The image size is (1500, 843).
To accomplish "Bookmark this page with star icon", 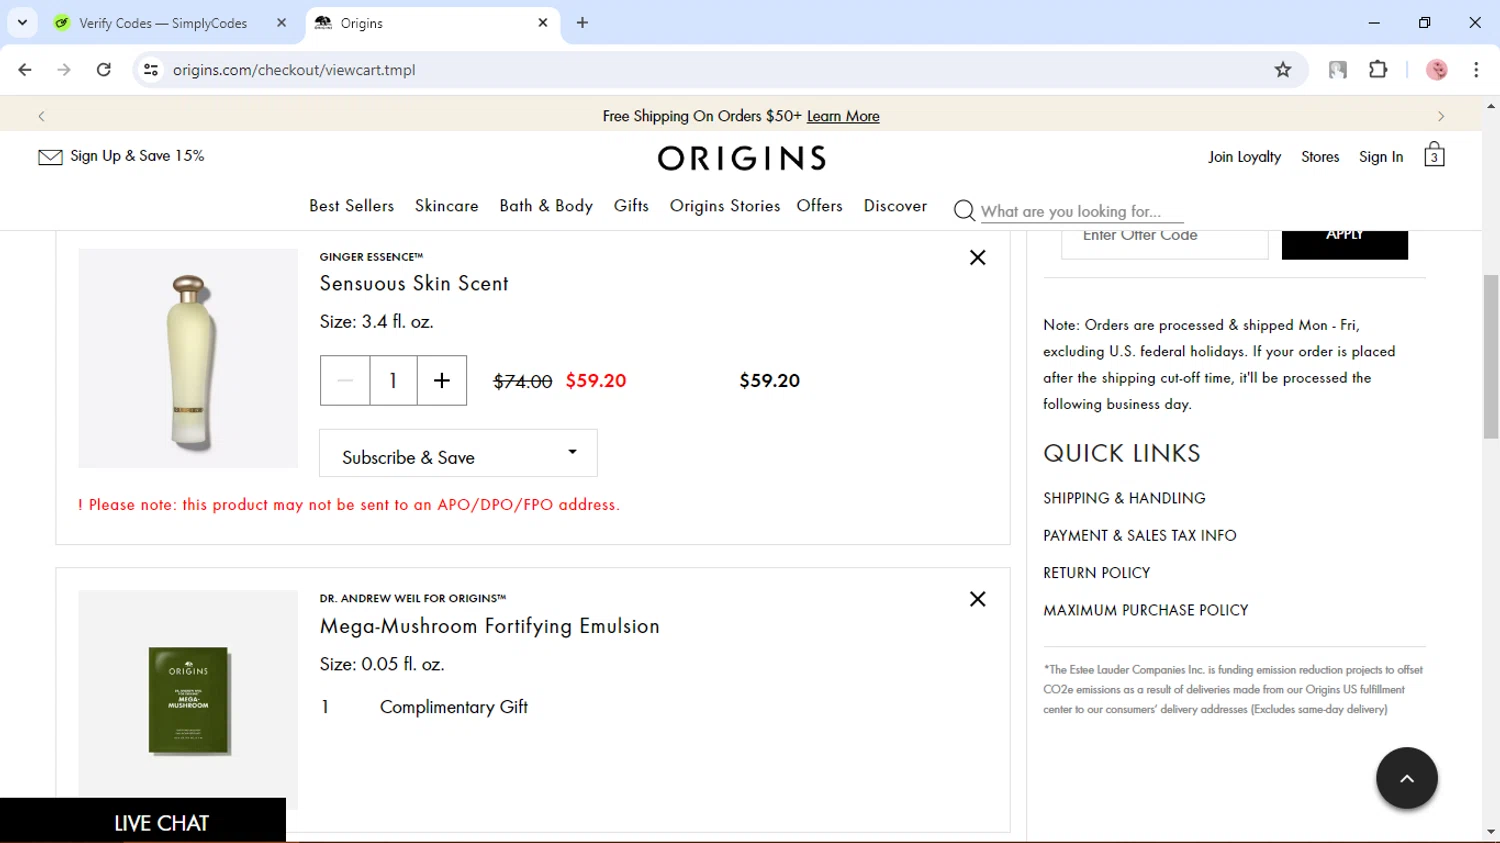I will [x=1283, y=69].
